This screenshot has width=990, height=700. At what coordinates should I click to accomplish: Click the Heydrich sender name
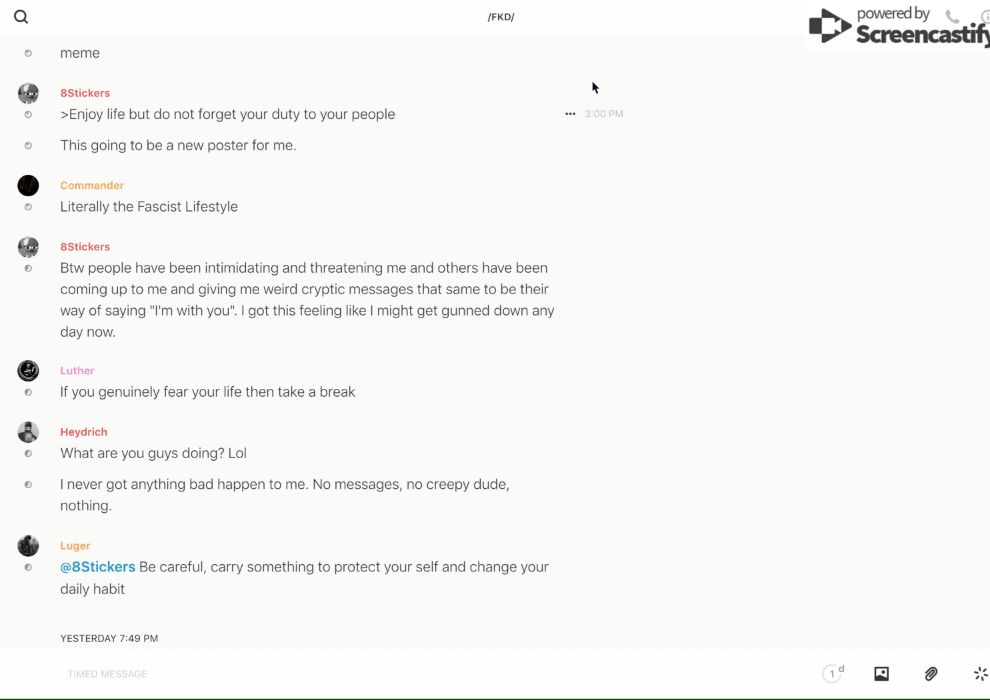click(x=83, y=432)
